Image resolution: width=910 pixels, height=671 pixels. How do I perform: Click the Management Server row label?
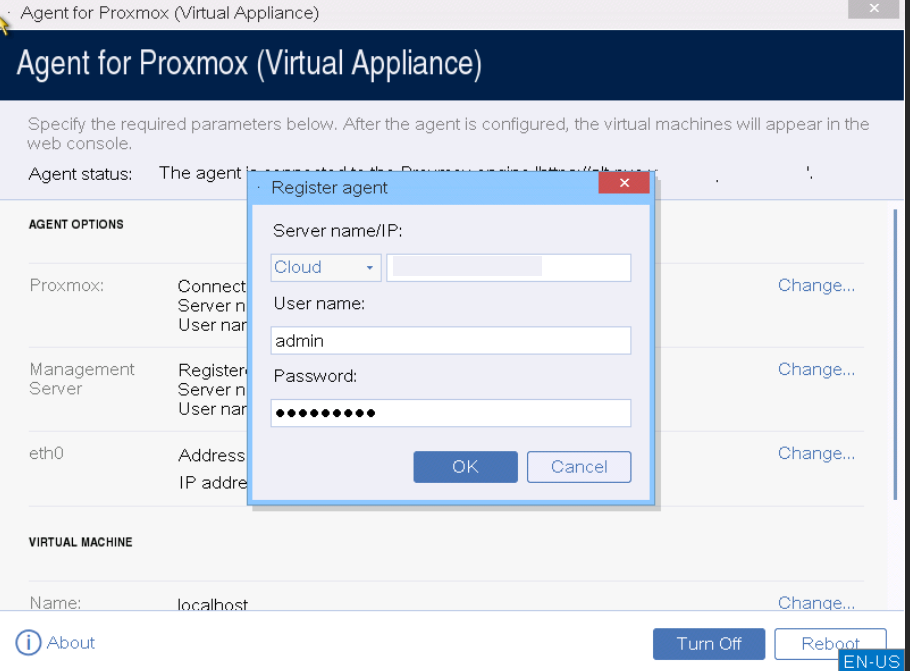pos(82,379)
